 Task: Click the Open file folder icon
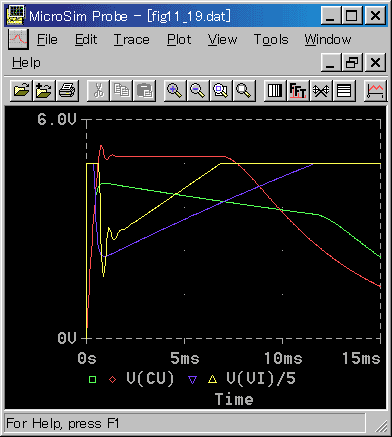[21, 90]
